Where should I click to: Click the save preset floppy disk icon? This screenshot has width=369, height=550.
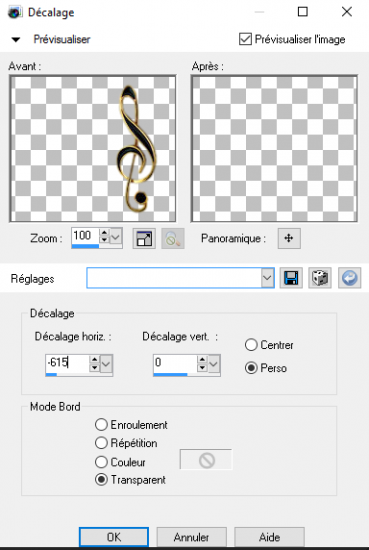click(291, 278)
